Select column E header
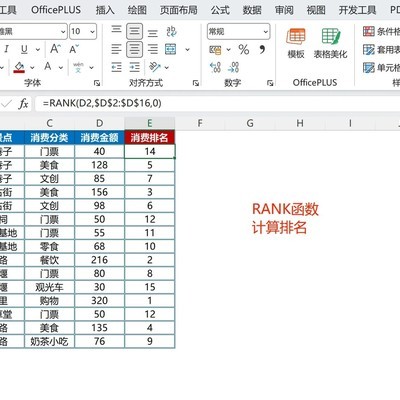The width and height of the screenshot is (400, 400). [x=150, y=123]
